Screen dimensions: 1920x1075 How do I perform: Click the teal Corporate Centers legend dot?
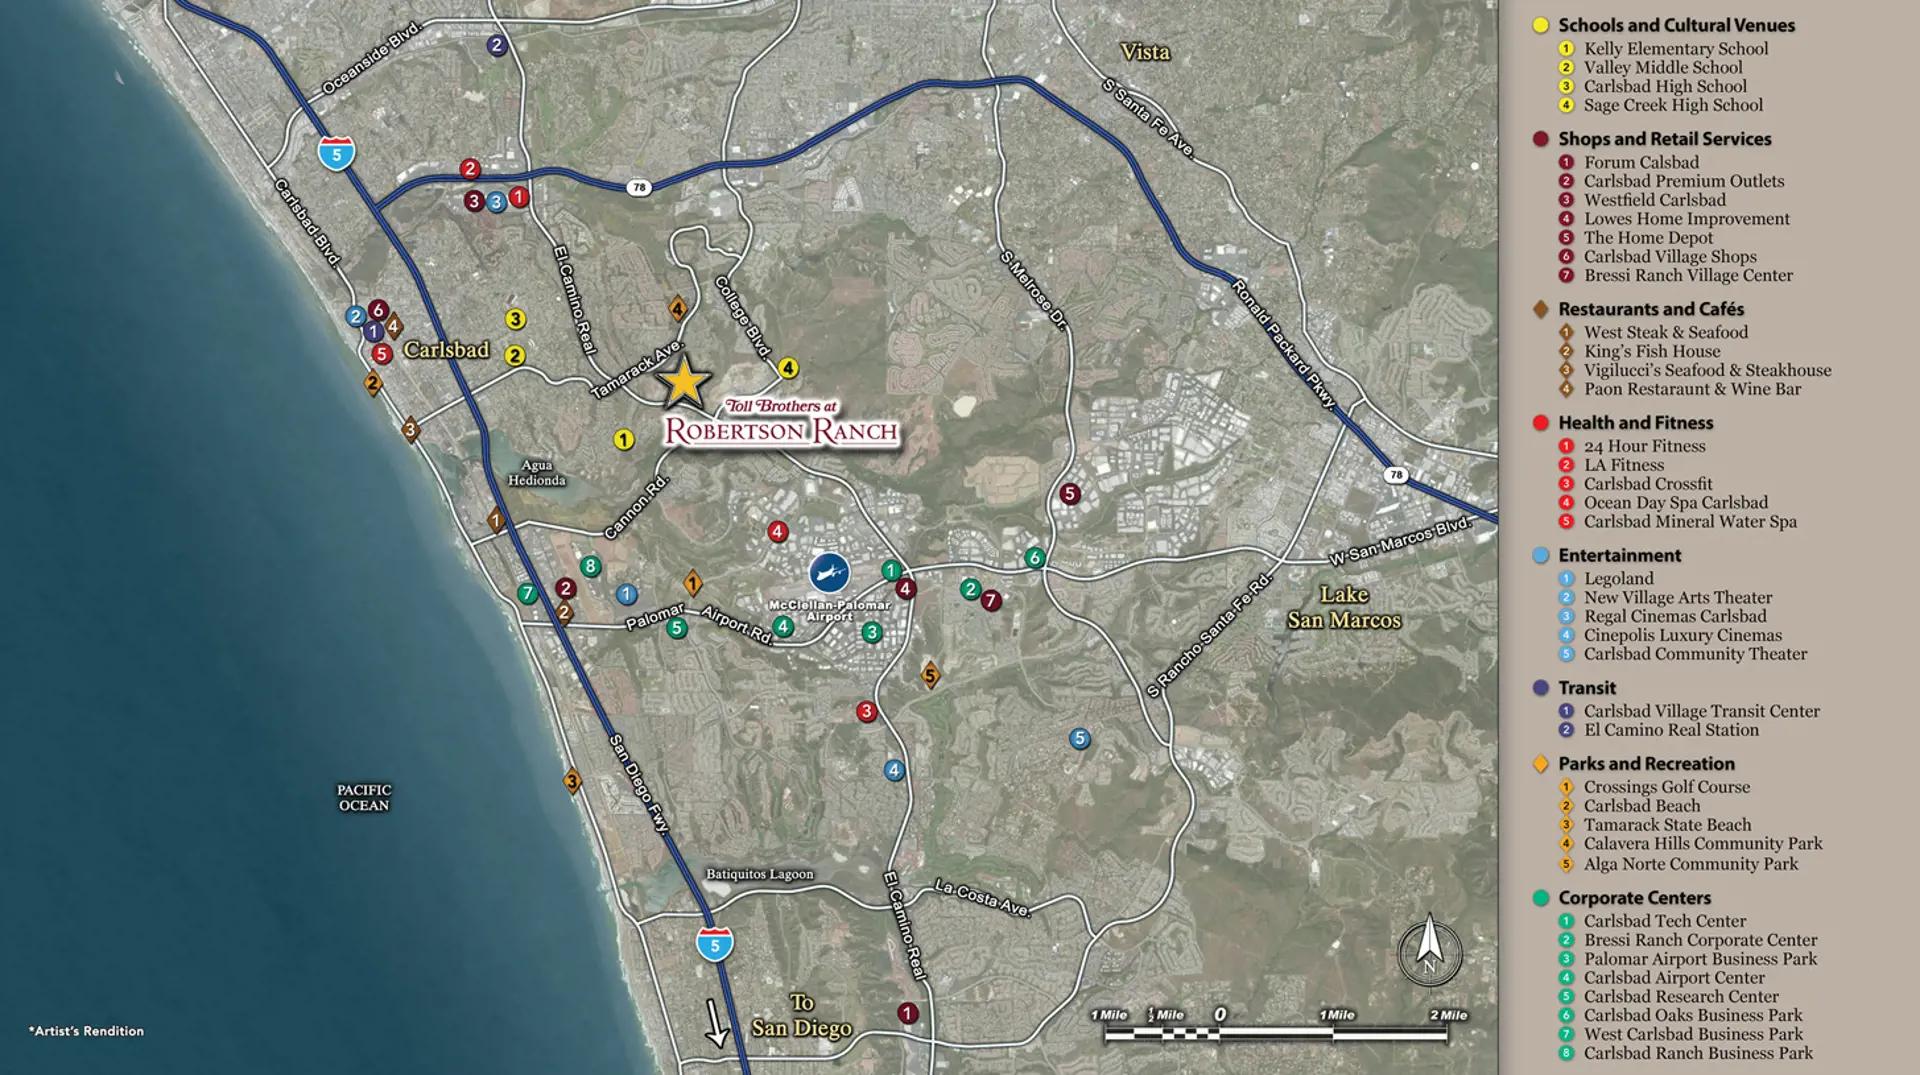1541,898
